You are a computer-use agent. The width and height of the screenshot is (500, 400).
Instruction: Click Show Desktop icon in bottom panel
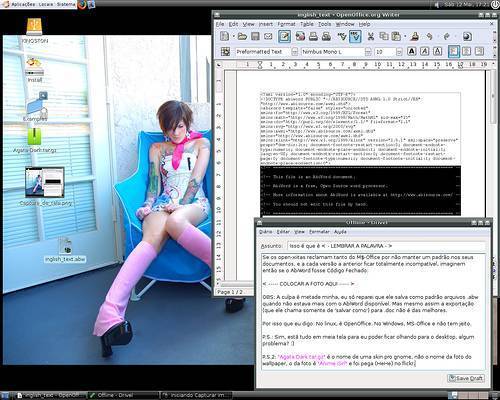(x=5, y=396)
